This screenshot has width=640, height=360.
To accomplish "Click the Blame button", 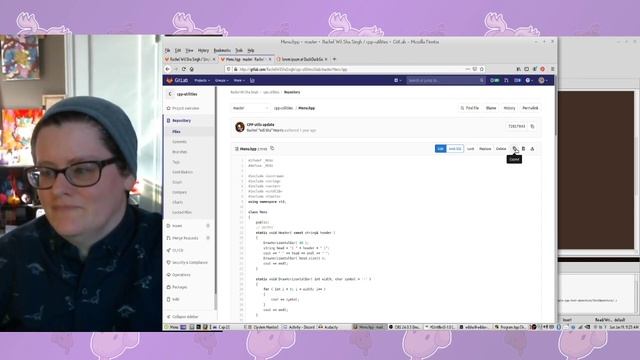I will [x=491, y=108].
